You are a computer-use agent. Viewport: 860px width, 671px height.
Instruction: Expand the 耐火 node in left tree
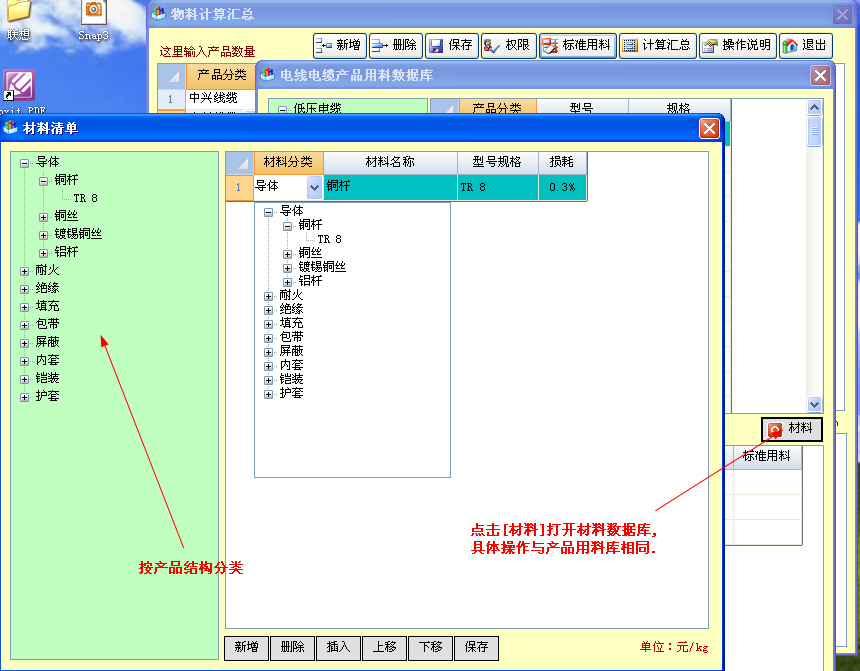click(x=25, y=270)
